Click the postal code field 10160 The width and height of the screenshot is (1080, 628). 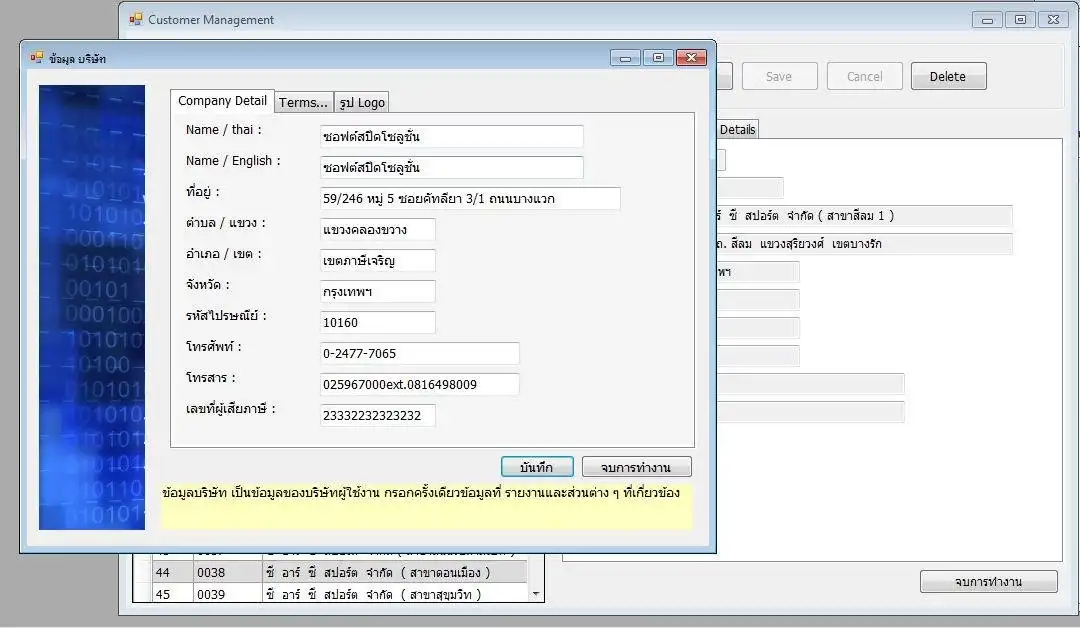coord(377,322)
